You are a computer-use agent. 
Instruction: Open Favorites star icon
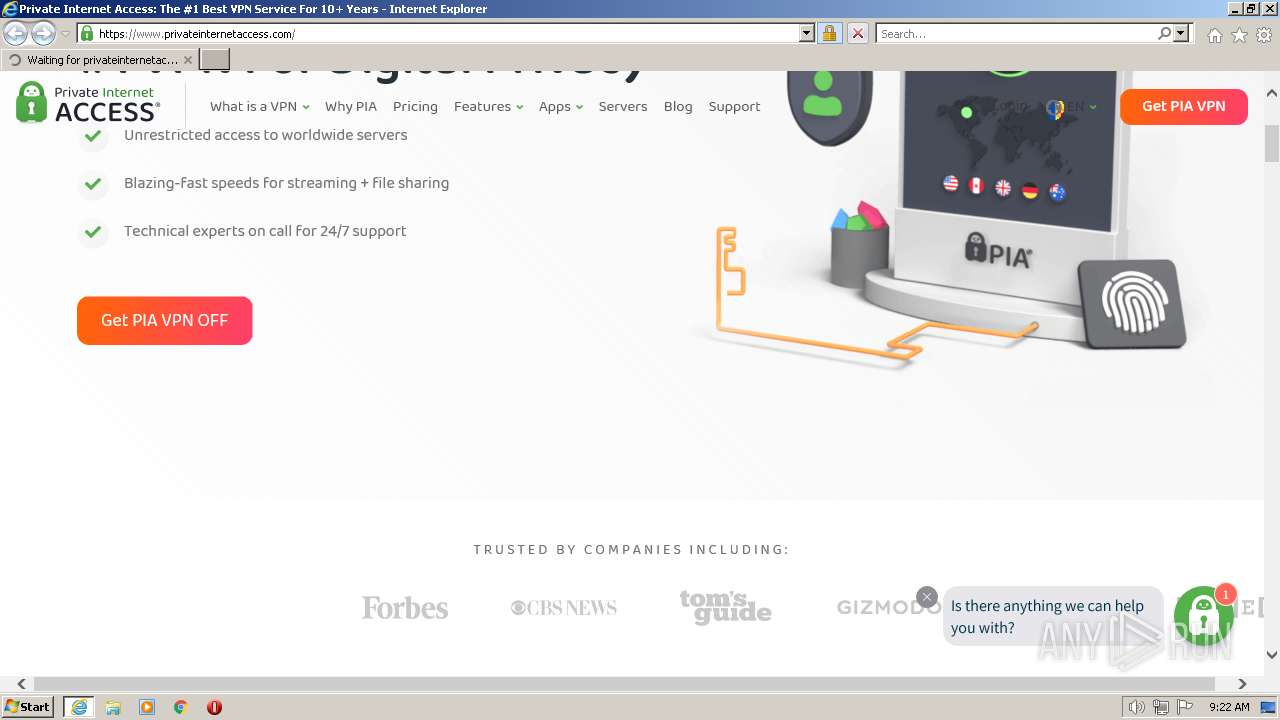tap(1239, 35)
